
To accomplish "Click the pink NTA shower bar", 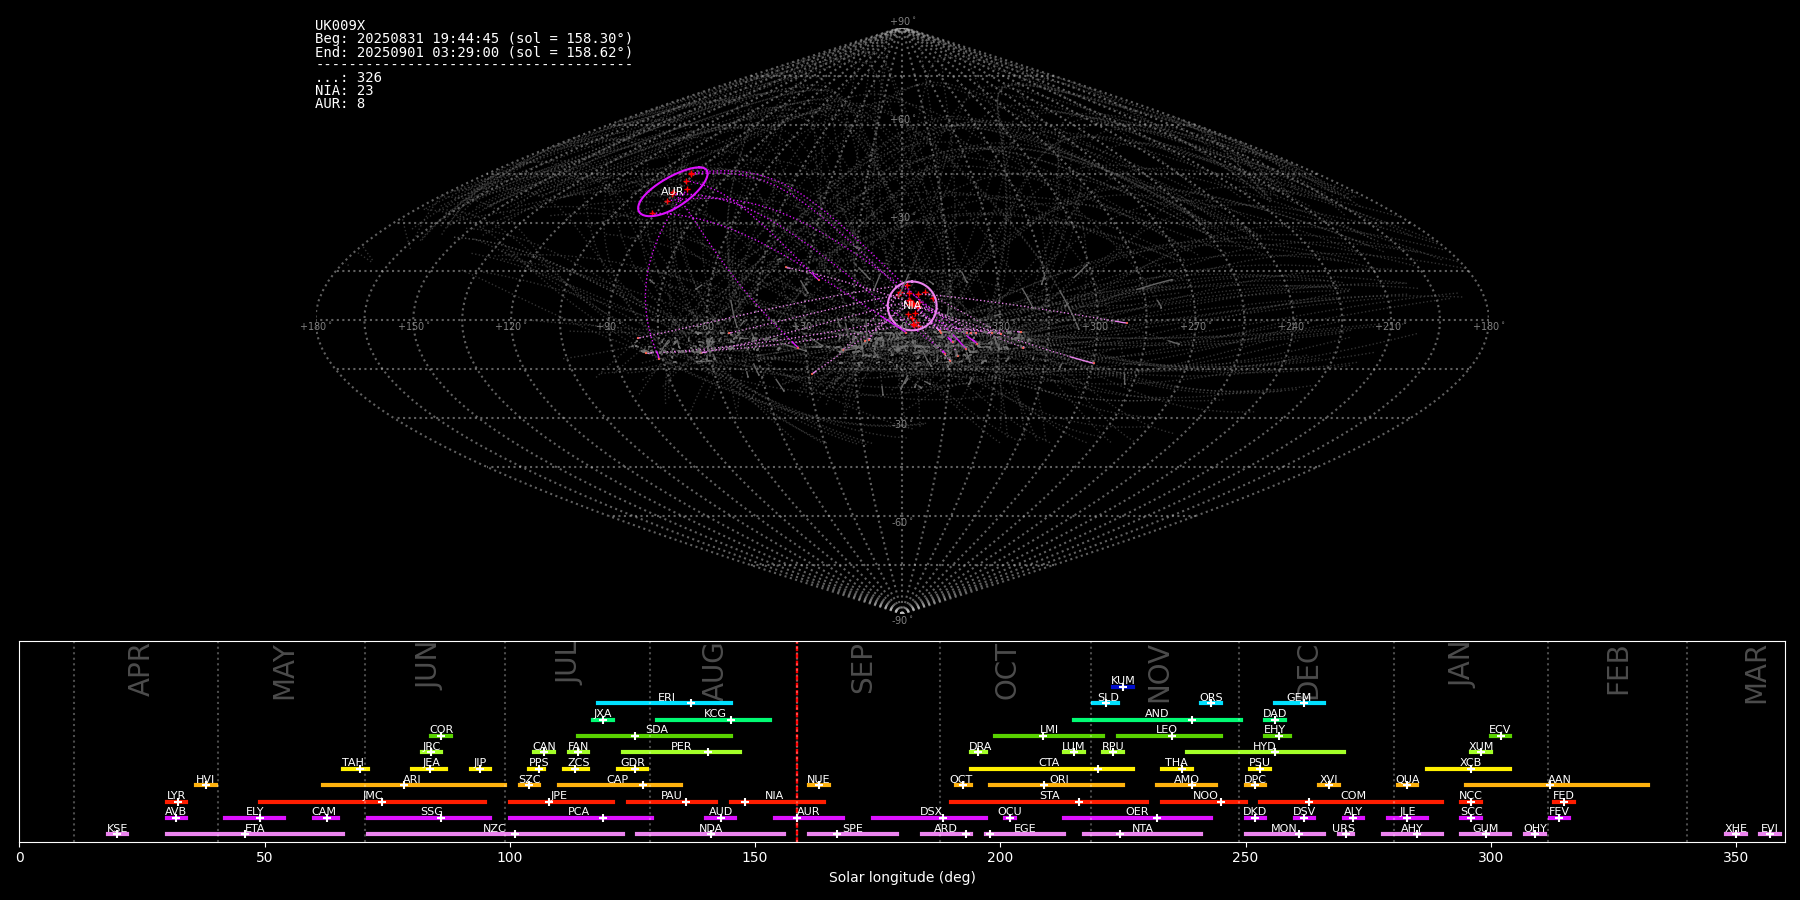I will [1142, 834].
